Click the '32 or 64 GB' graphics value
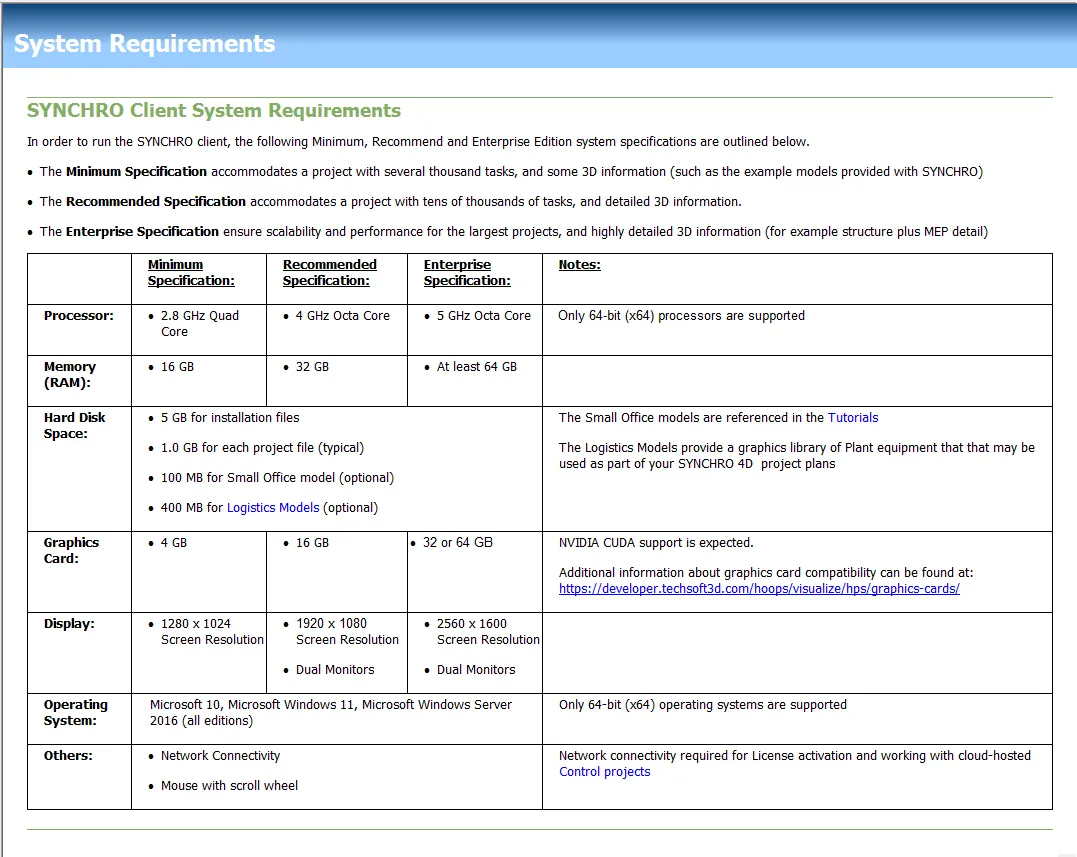Image resolution: width=1077 pixels, height=857 pixels. tap(457, 542)
